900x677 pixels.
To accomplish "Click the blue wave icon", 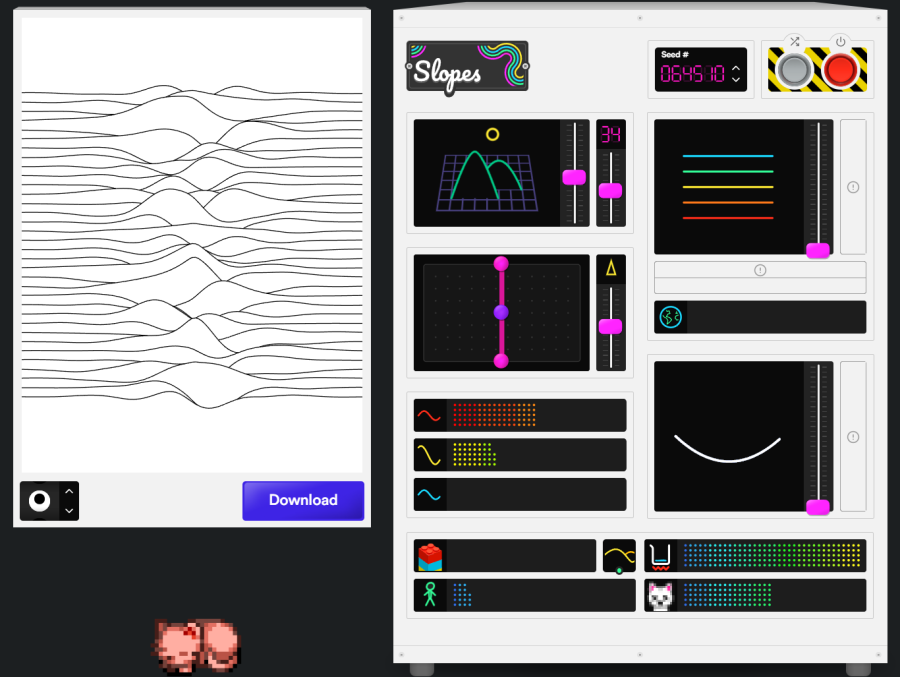I will pyautogui.click(x=429, y=494).
